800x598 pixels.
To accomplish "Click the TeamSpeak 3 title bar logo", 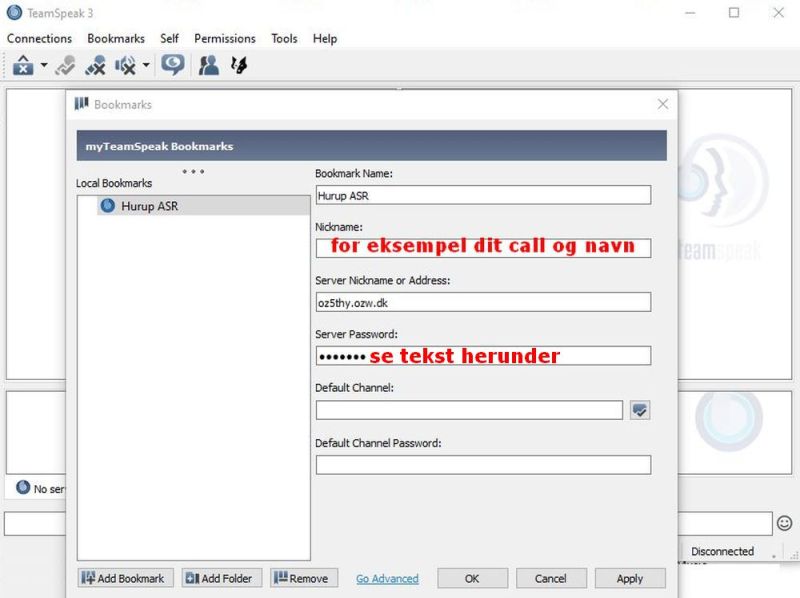I will click(x=14, y=13).
